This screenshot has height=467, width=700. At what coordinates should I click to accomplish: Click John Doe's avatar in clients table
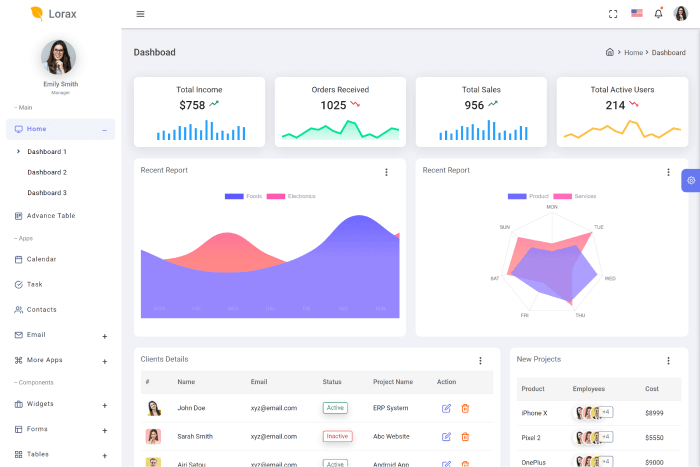click(153, 408)
